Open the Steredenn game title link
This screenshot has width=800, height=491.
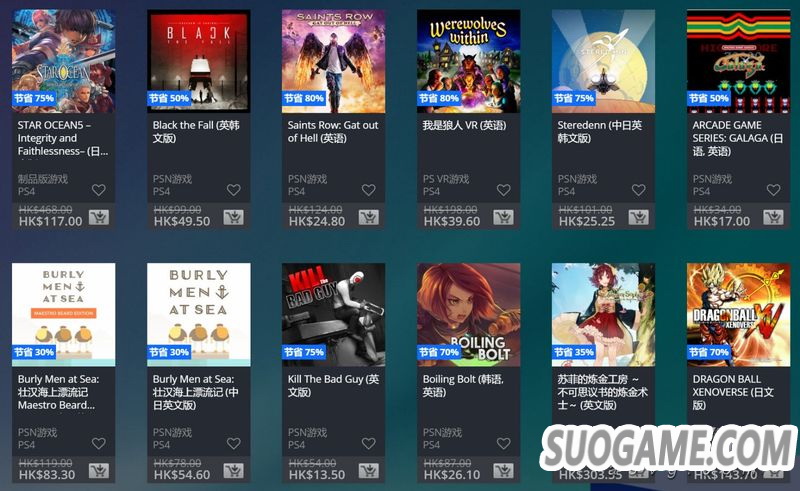click(x=599, y=132)
